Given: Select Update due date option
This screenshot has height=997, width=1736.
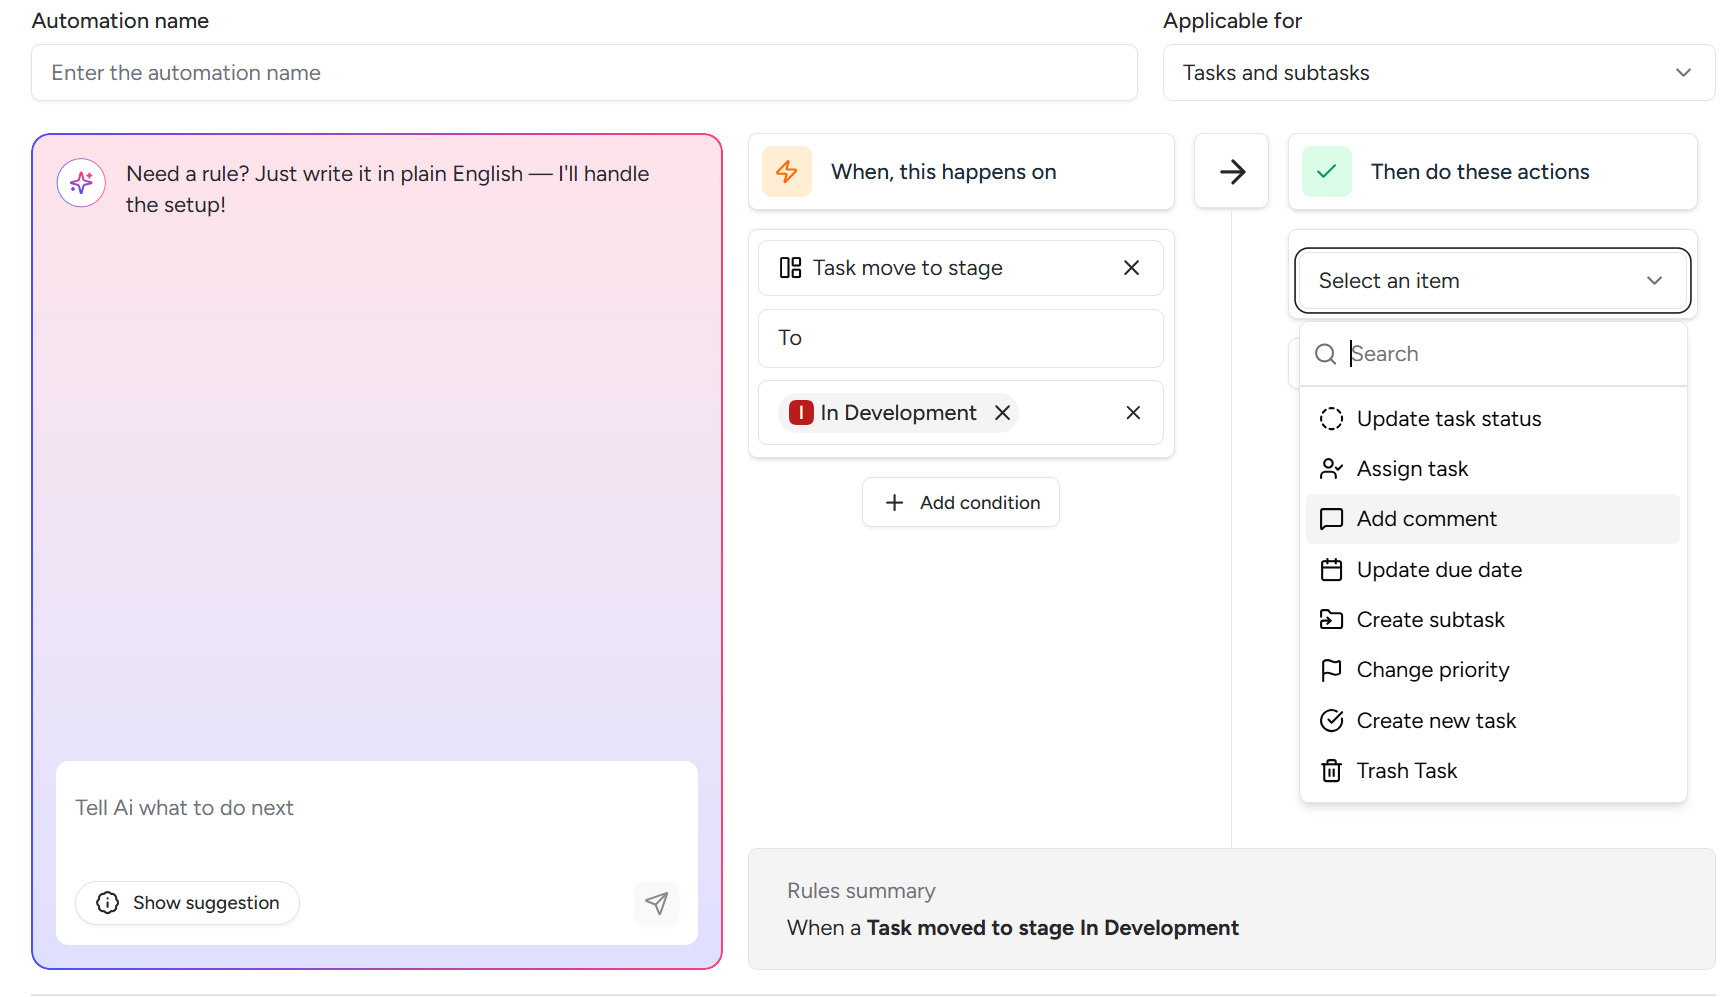Looking at the screenshot, I should [x=1439, y=570].
